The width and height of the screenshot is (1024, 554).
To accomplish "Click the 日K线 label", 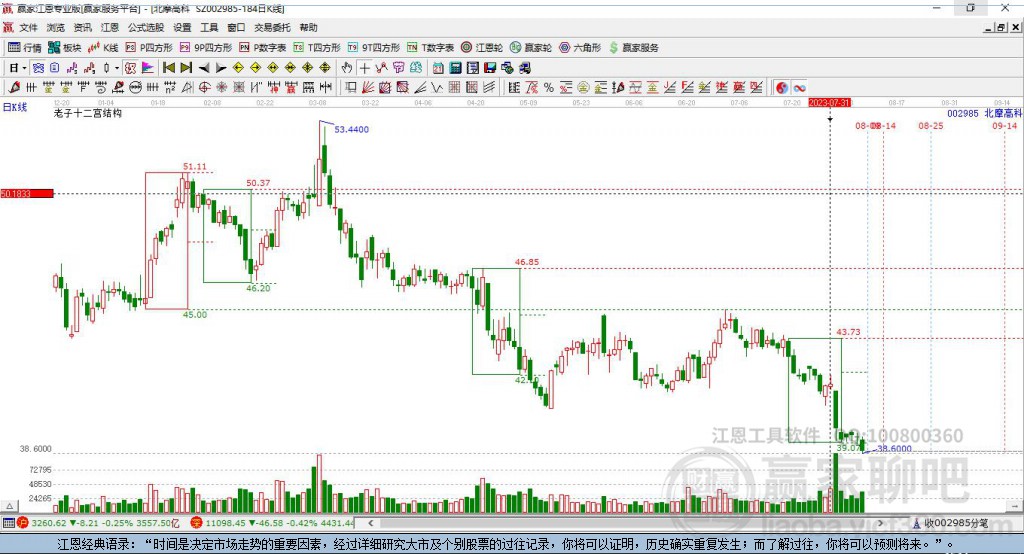I will click(x=15, y=107).
